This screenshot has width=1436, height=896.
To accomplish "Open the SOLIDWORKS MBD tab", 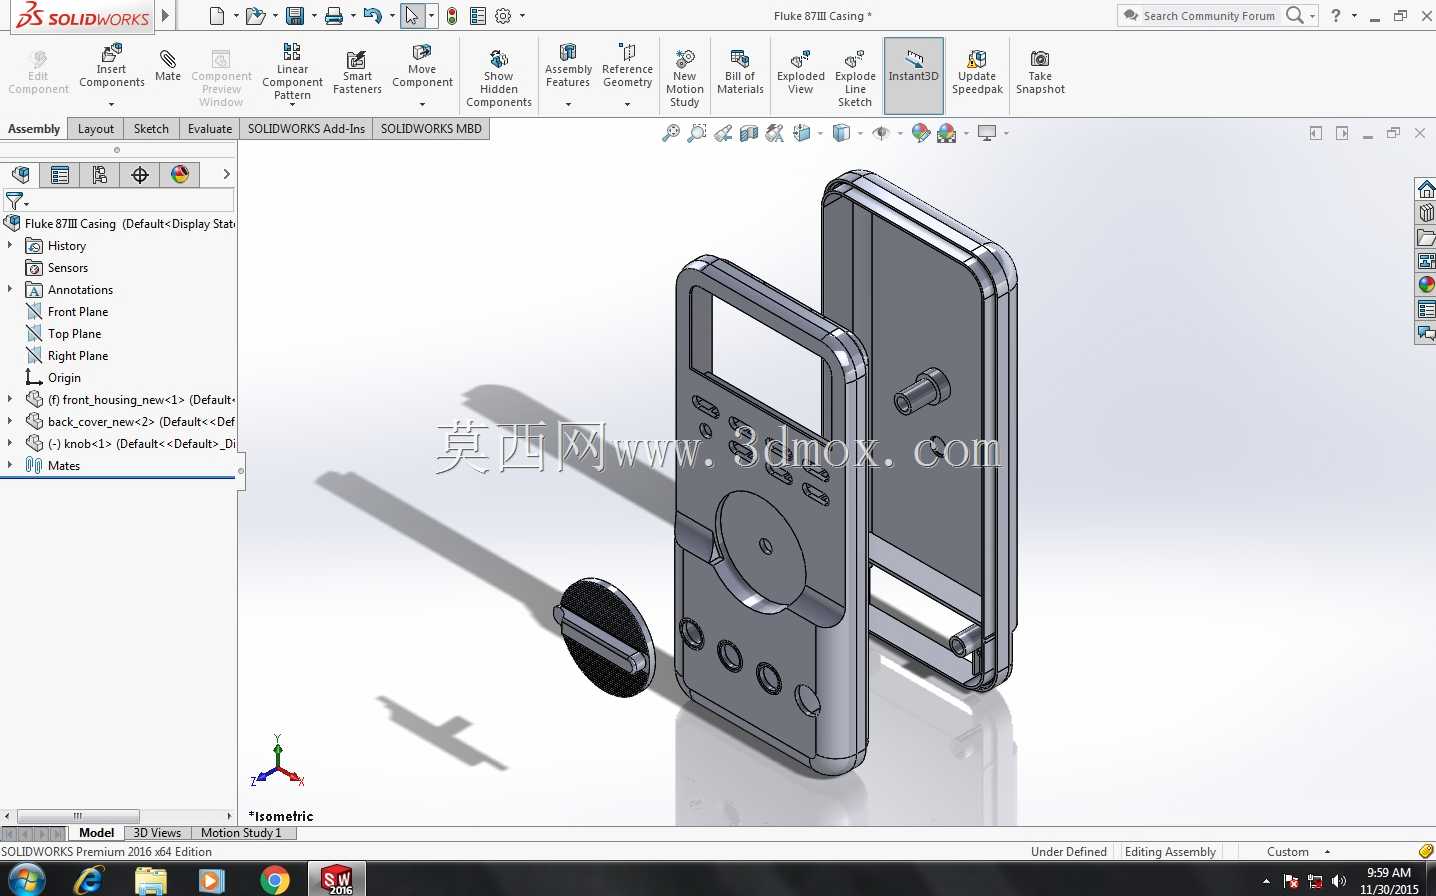I will (431, 129).
